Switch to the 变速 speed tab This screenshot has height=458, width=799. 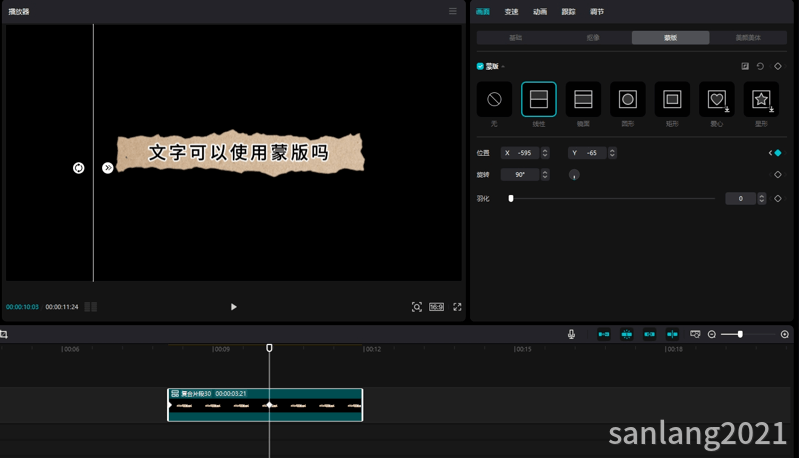(x=511, y=12)
